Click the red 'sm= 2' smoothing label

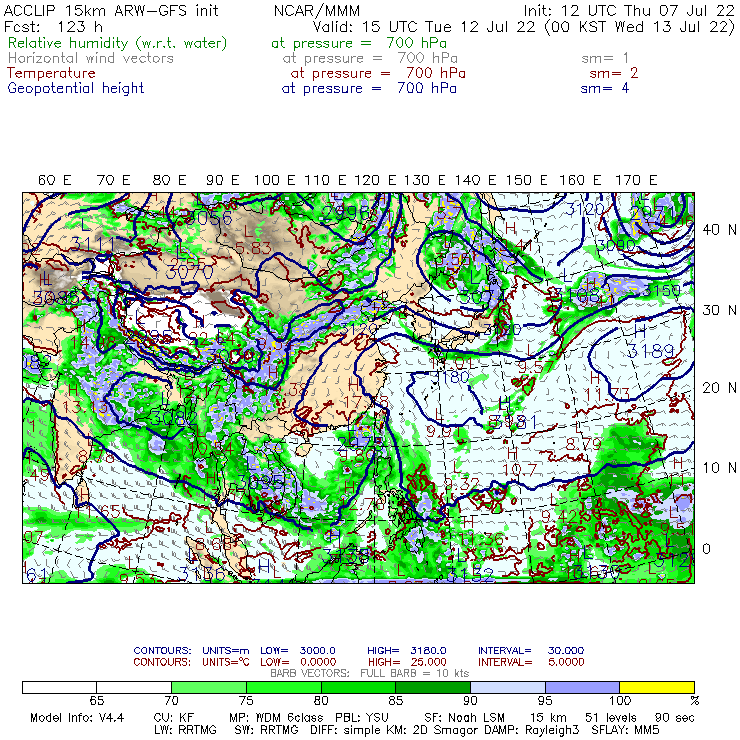[614, 73]
